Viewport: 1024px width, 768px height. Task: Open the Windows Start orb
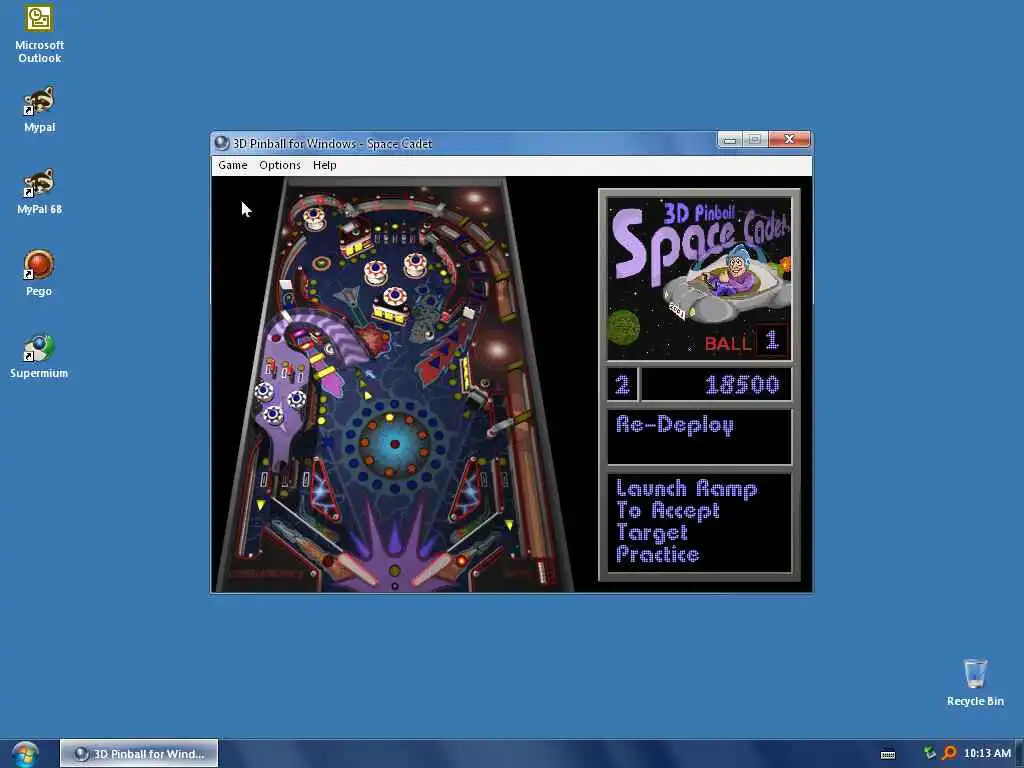point(25,754)
